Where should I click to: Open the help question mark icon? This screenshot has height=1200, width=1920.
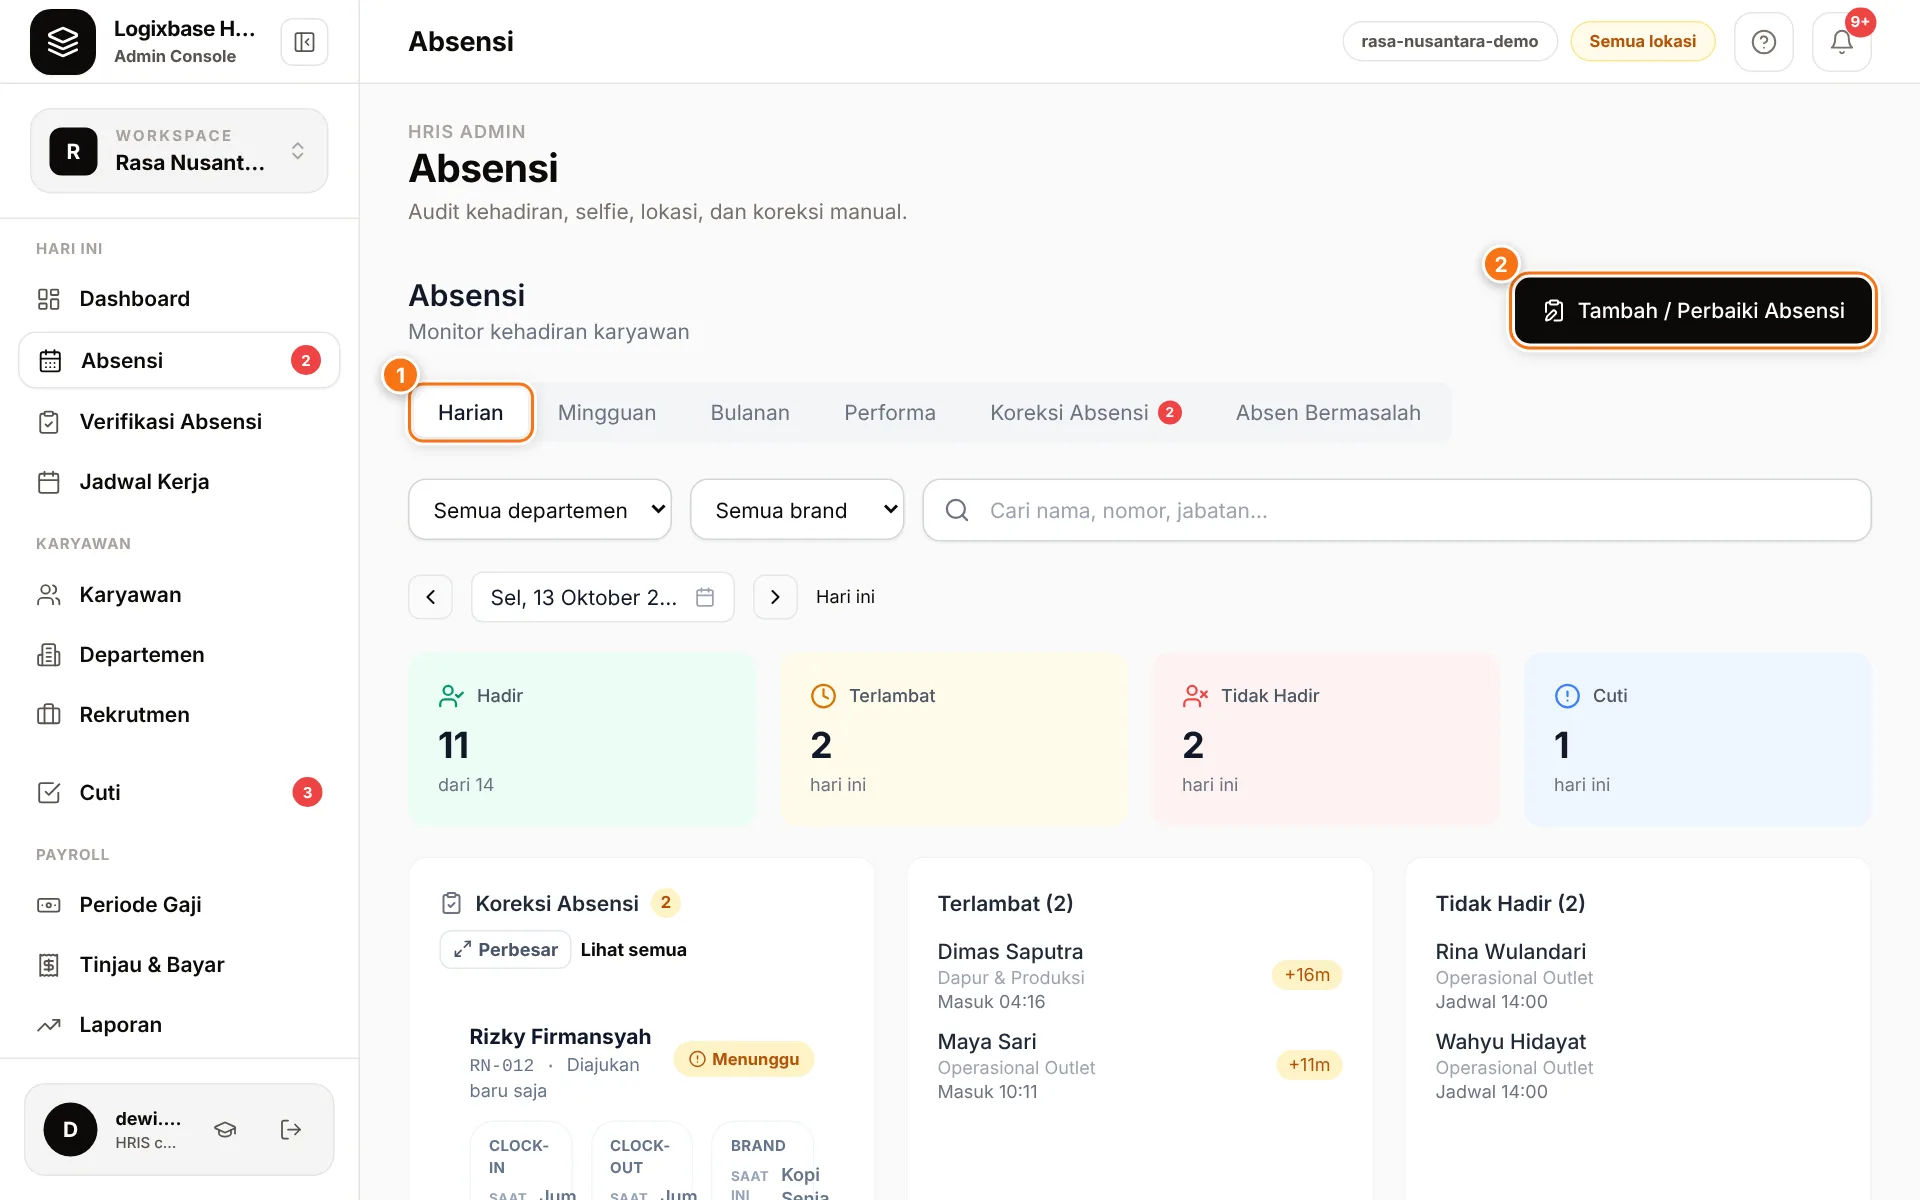(1763, 42)
